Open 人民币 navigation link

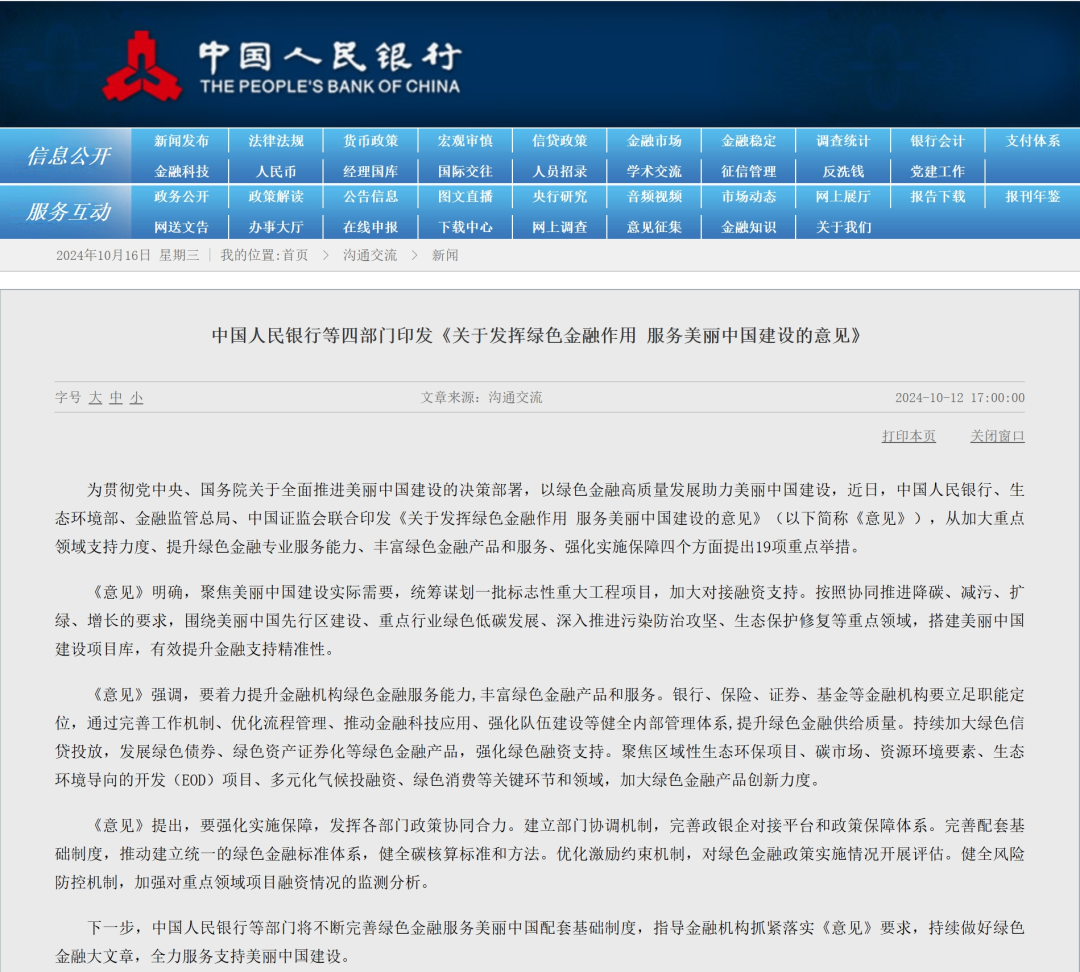point(276,172)
